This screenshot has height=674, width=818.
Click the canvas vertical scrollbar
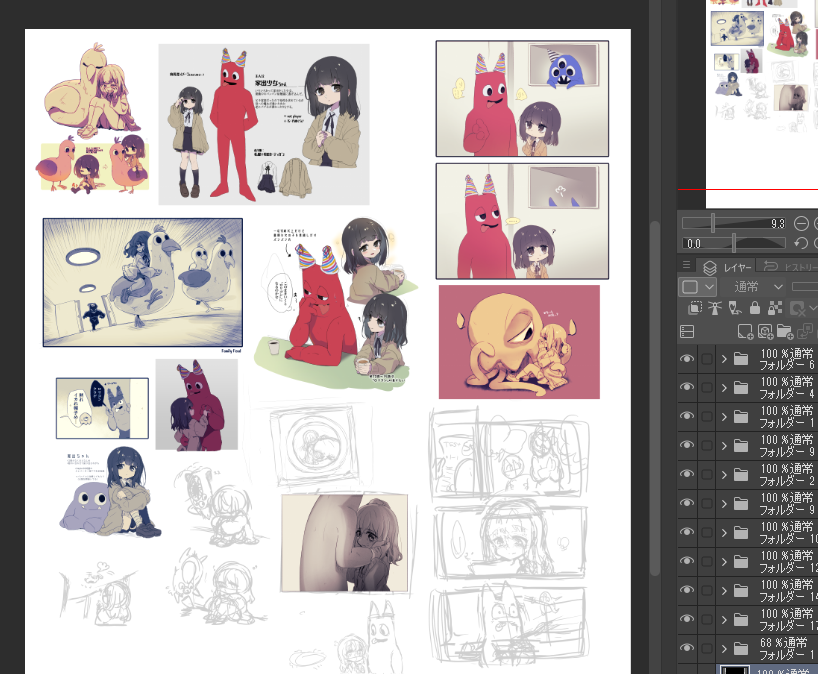(x=655, y=399)
